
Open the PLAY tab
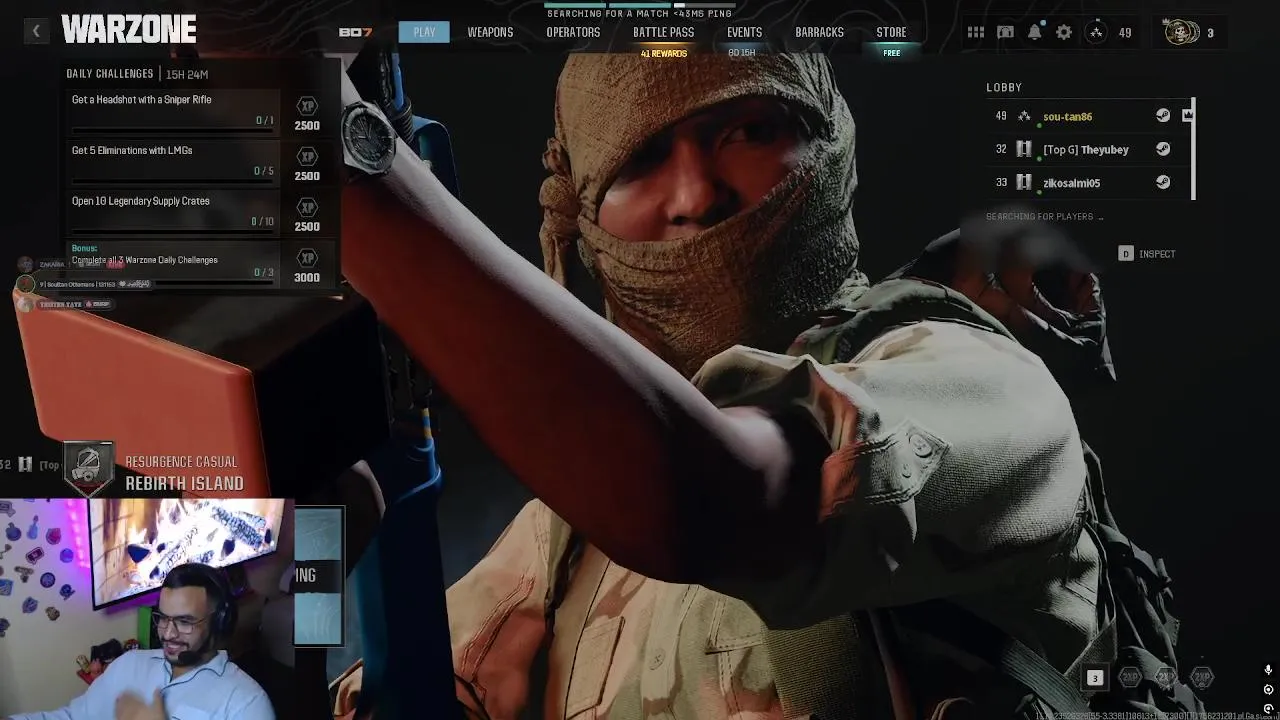[424, 32]
